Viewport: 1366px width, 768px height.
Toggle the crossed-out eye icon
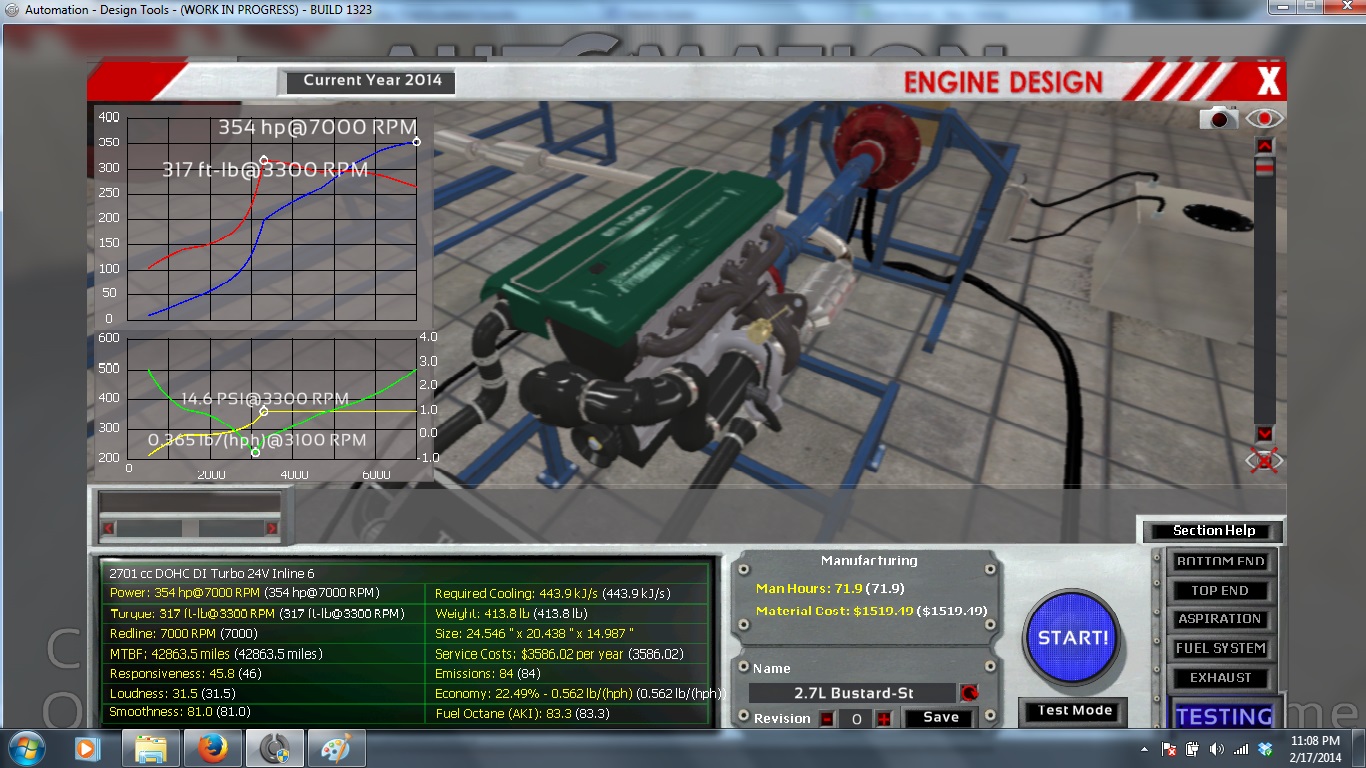pyautogui.click(x=1264, y=460)
